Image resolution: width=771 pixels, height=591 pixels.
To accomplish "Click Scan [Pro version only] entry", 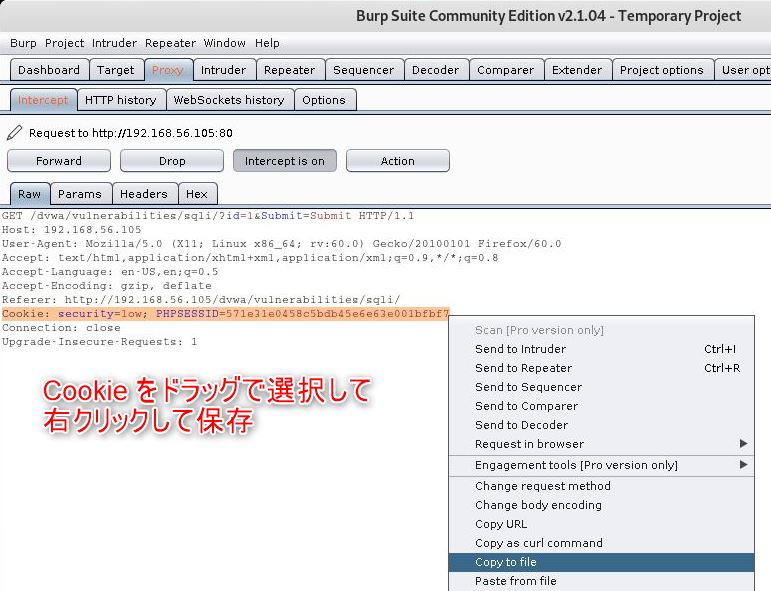I will tap(601, 330).
